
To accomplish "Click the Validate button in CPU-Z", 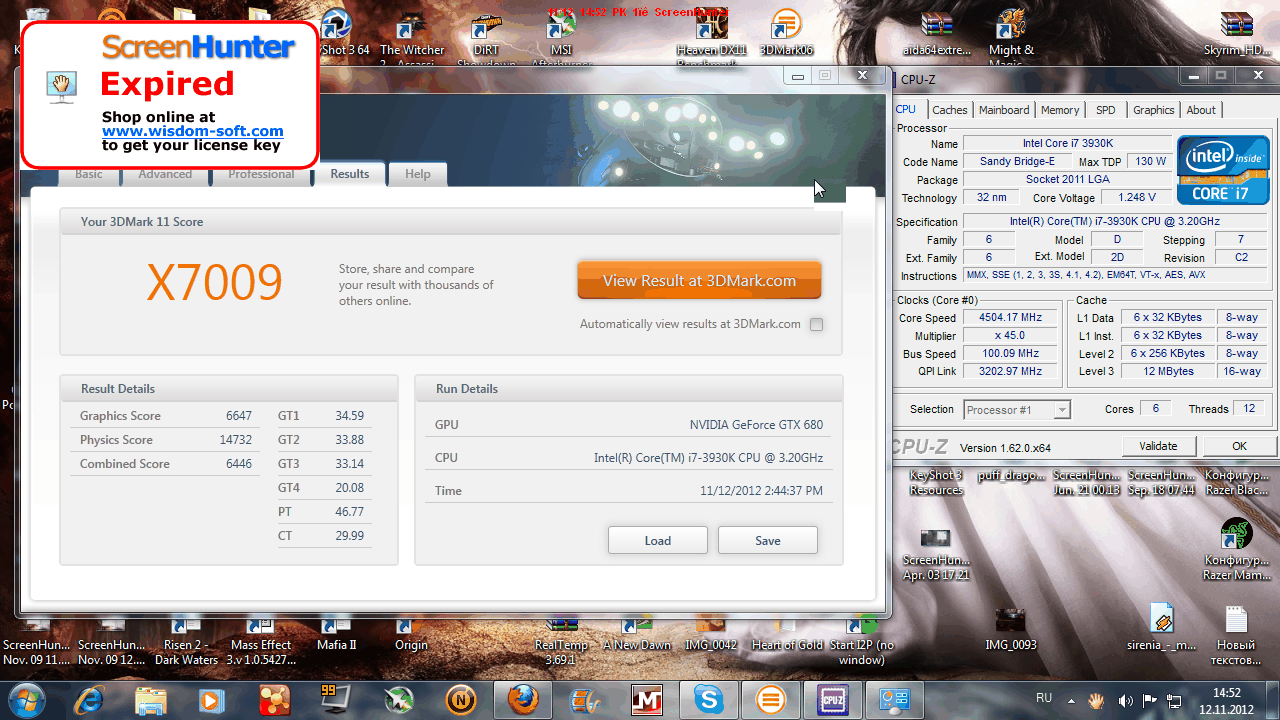I will click(1158, 446).
